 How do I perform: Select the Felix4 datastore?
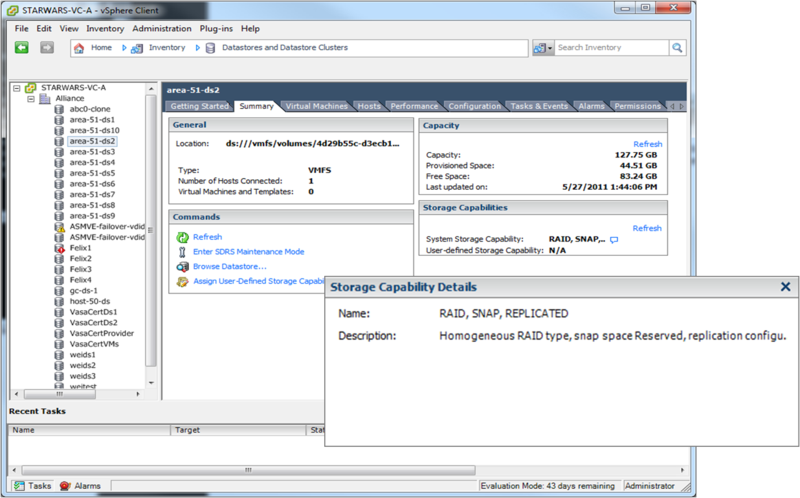pyautogui.click(x=81, y=280)
